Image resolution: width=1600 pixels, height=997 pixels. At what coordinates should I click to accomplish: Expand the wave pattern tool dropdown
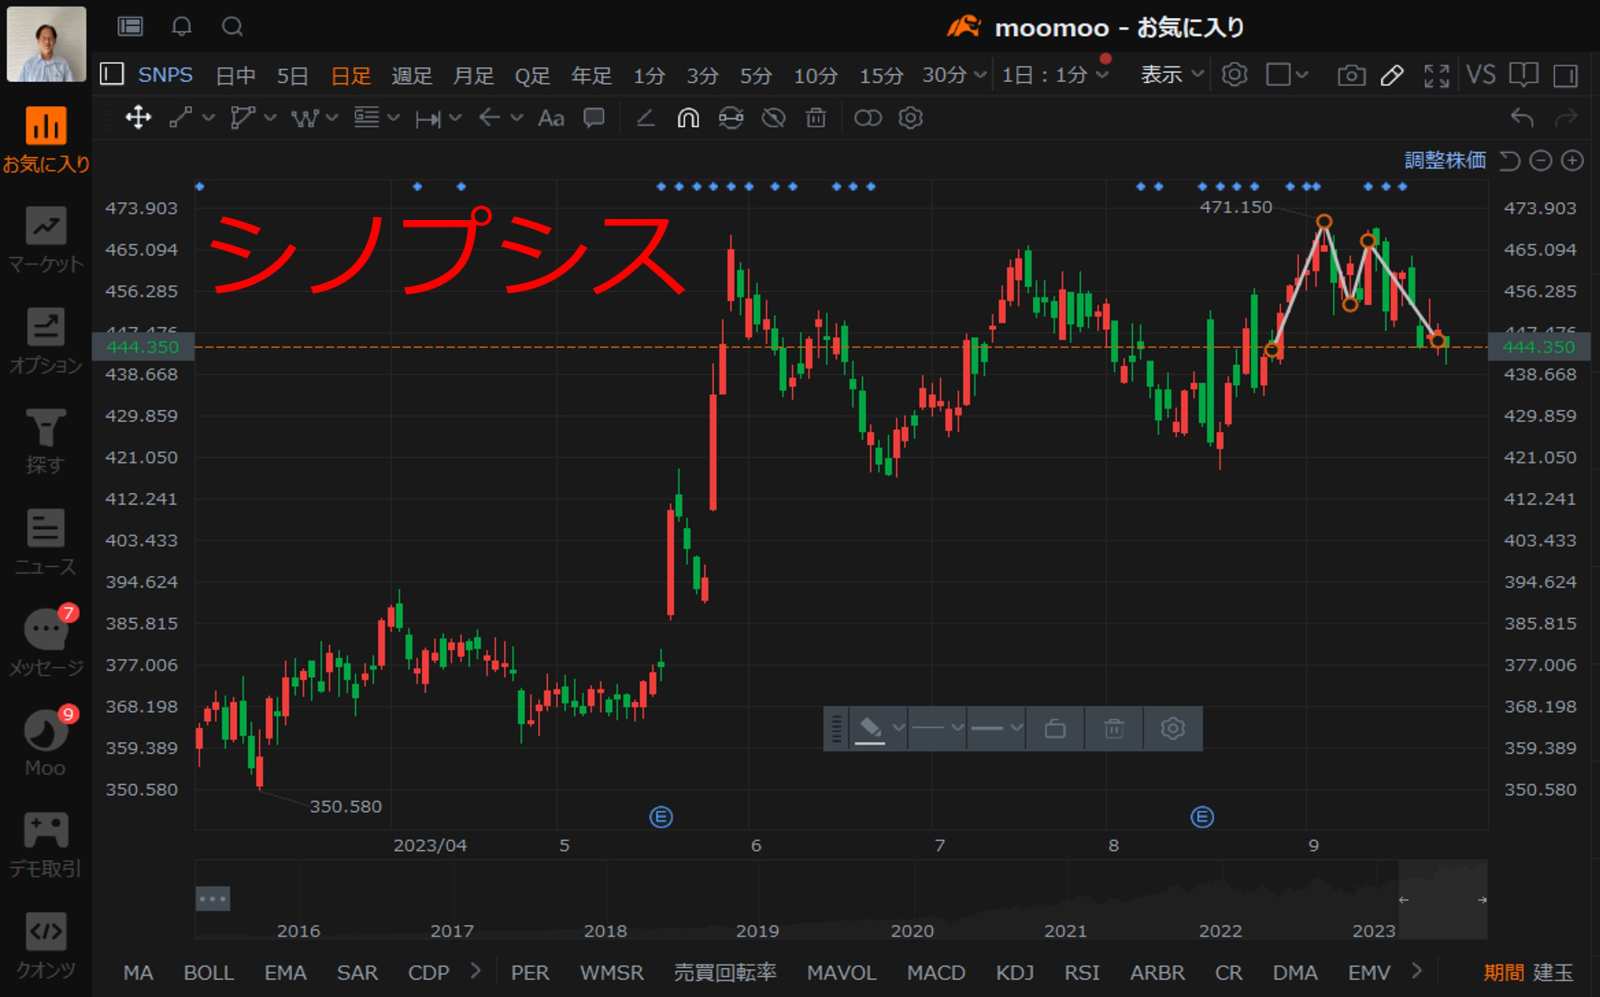pyautogui.click(x=332, y=118)
